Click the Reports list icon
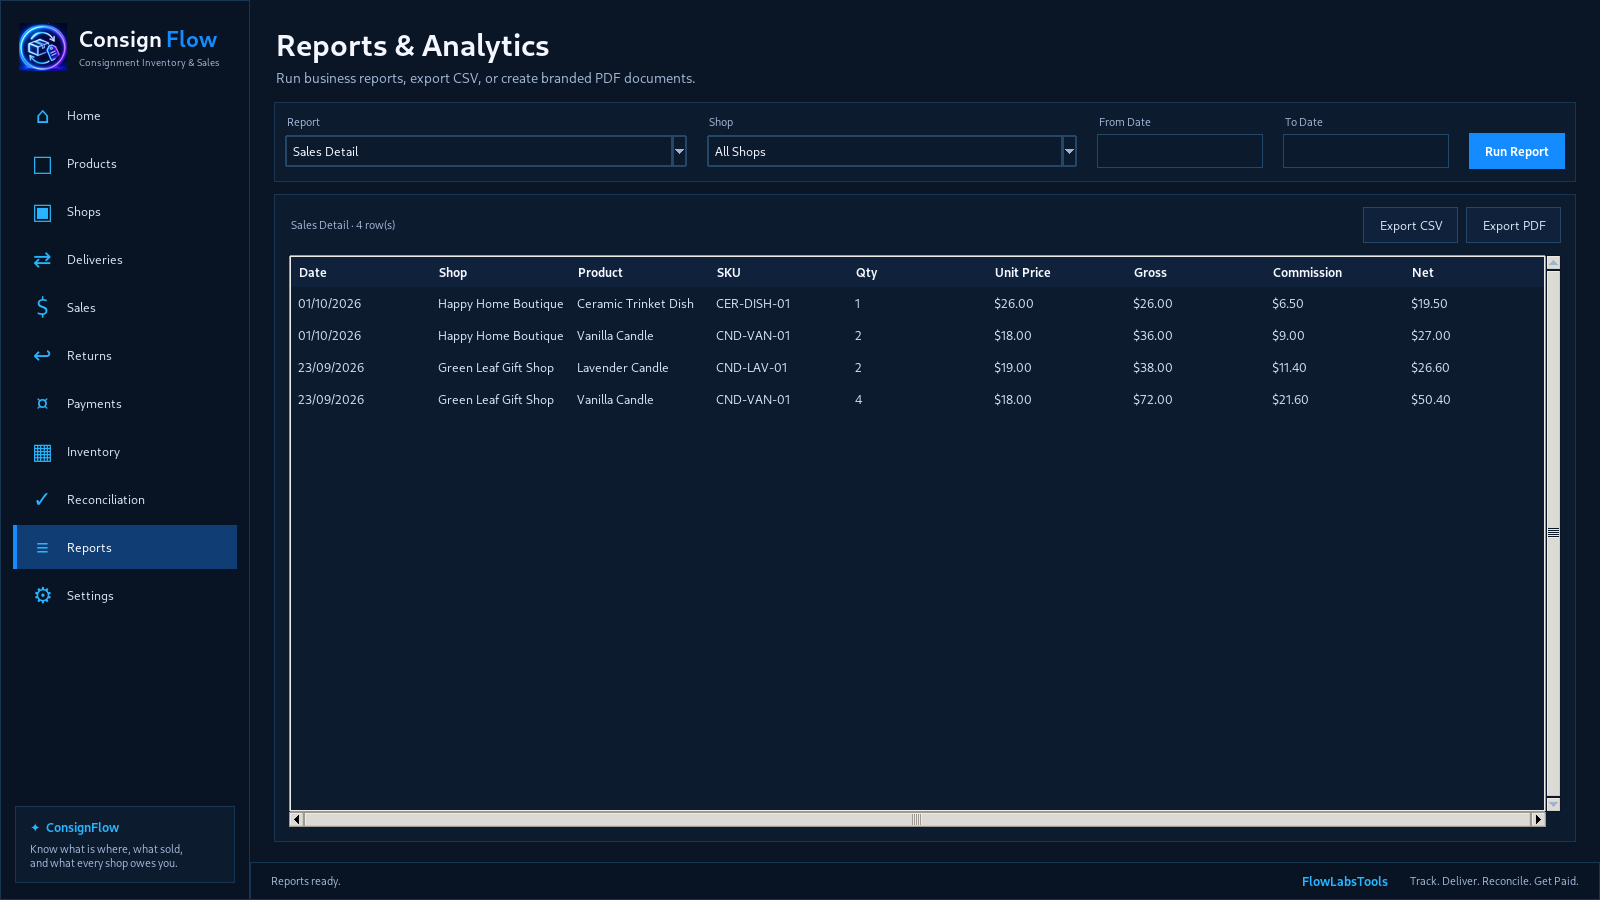The height and width of the screenshot is (900, 1600). pyautogui.click(x=42, y=548)
